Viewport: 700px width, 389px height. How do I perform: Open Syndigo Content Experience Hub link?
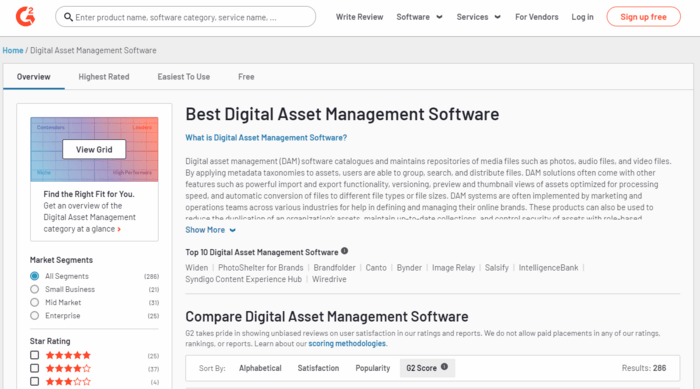pos(243,279)
